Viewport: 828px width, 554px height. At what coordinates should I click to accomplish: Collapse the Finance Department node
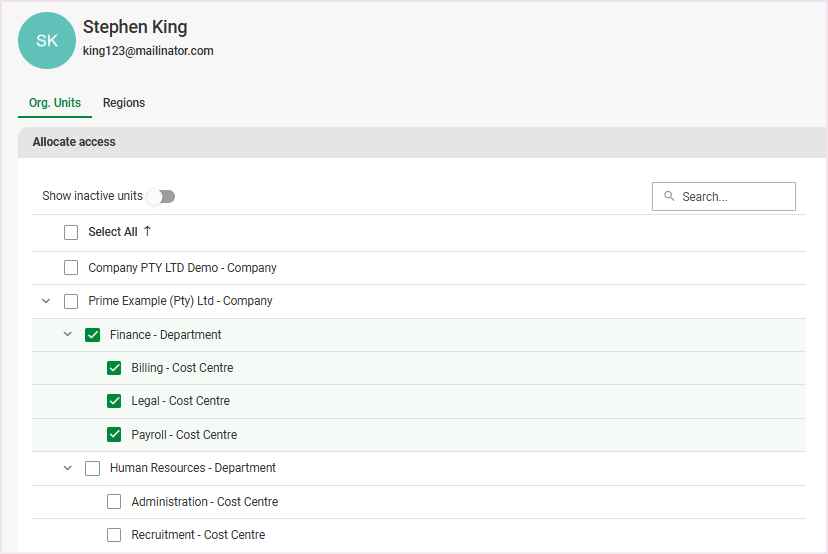pyautogui.click(x=68, y=335)
